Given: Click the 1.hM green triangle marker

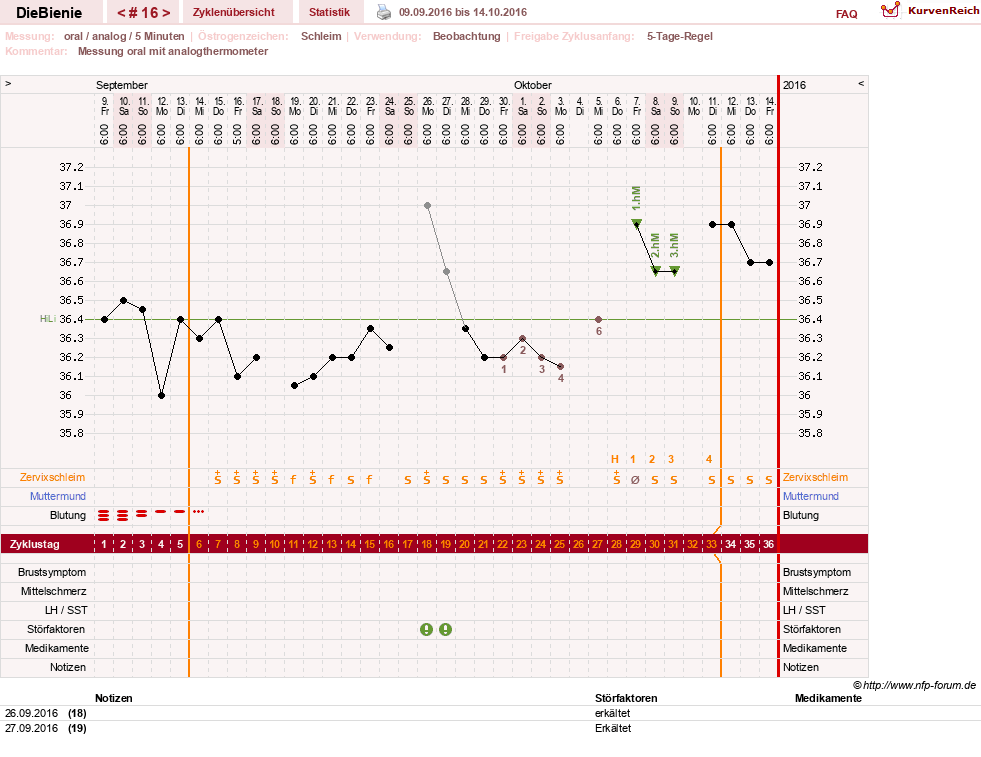Looking at the screenshot, I should (x=637, y=223).
